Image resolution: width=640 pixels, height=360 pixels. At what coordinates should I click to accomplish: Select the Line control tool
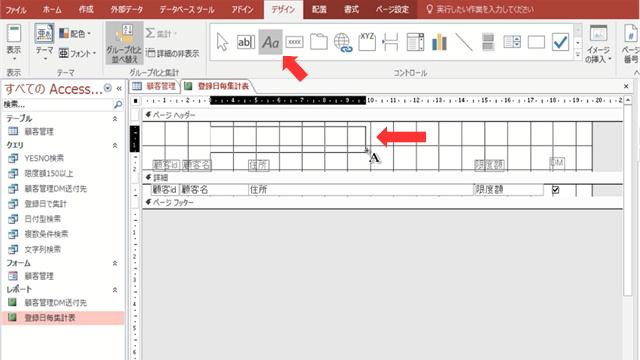point(464,42)
